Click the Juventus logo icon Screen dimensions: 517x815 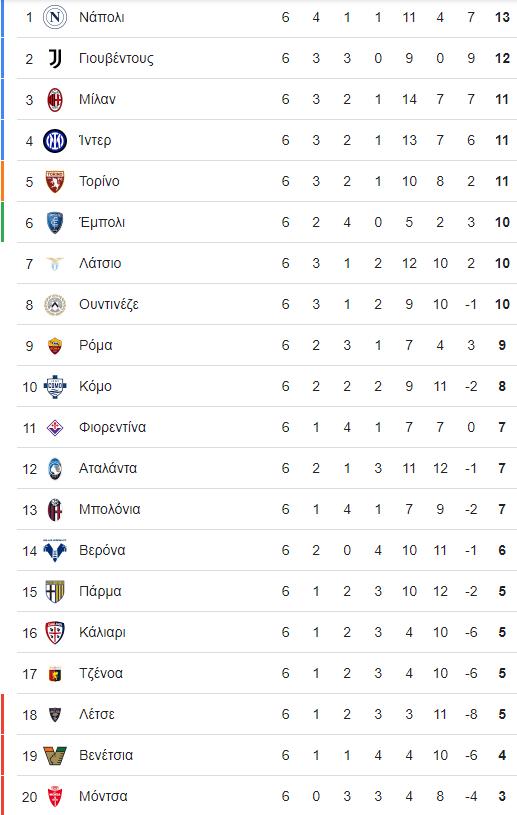point(55,58)
